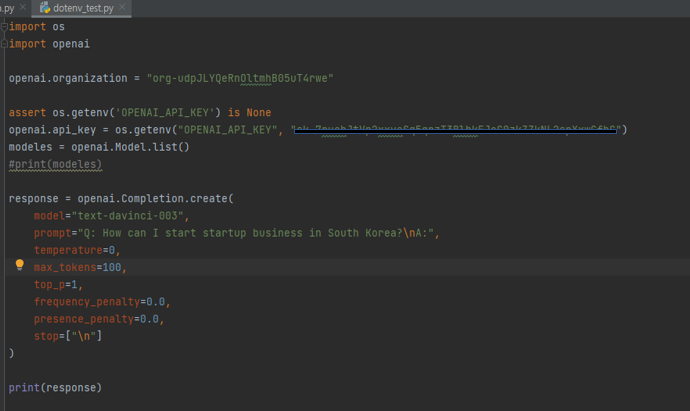Viewport: 690px width, 411px height.
Task: Select the dotenv_test.py editor tab
Action: click(82, 8)
